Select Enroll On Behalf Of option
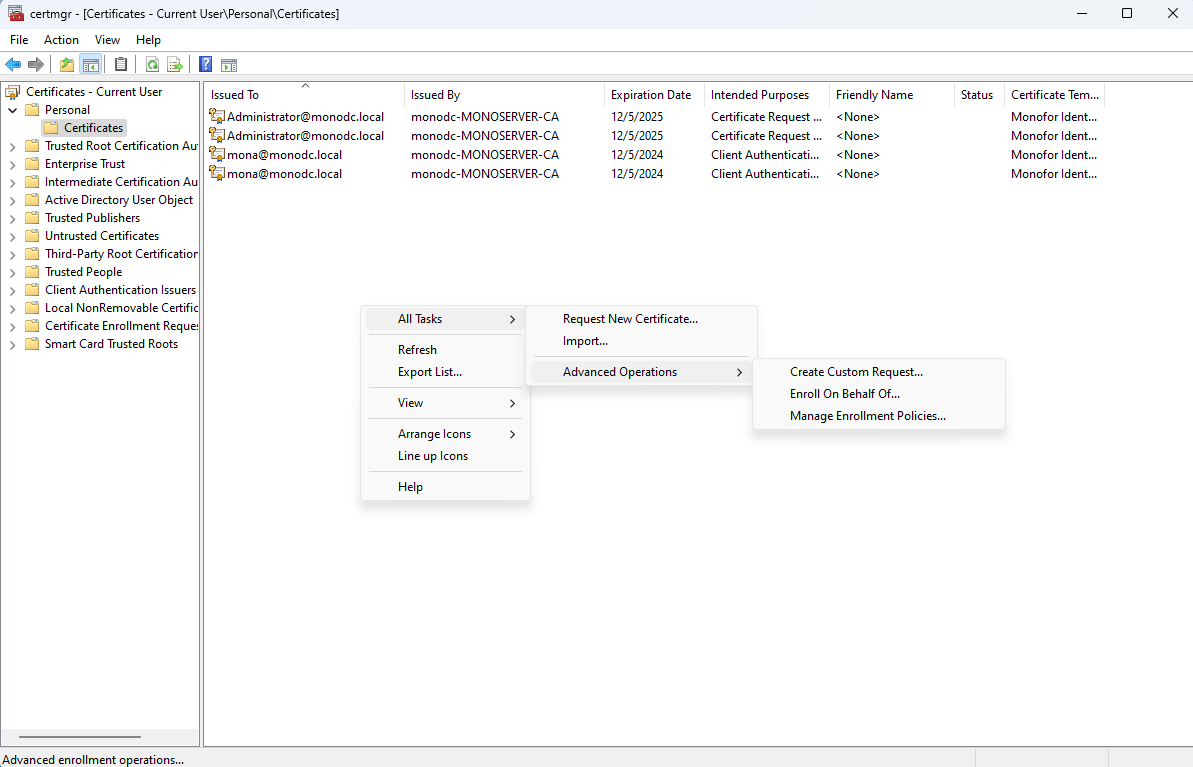This screenshot has height=767, width=1193. pyautogui.click(x=844, y=394)
